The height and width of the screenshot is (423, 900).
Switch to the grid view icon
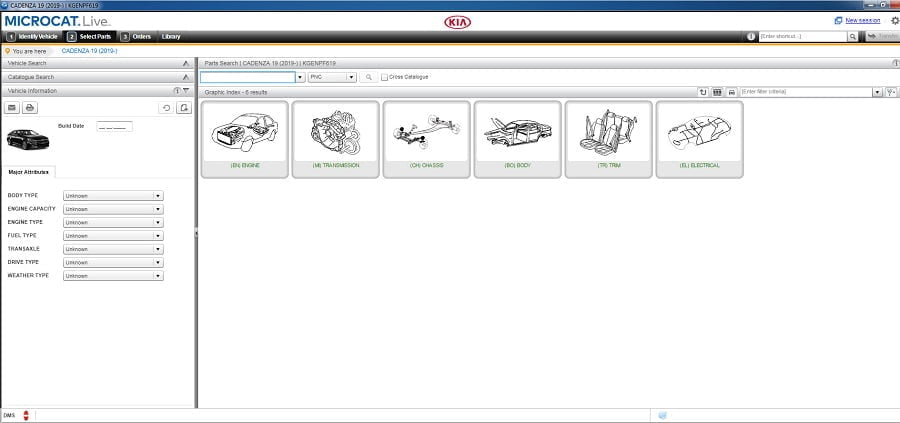pyautogui.click(x=717, y=92)
